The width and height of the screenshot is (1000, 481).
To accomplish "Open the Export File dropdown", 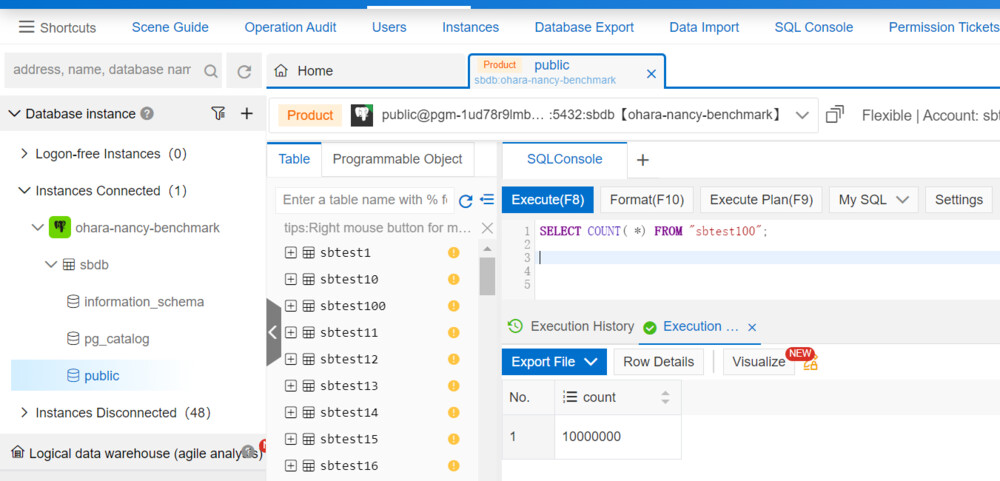I will [x=554, y=362].
